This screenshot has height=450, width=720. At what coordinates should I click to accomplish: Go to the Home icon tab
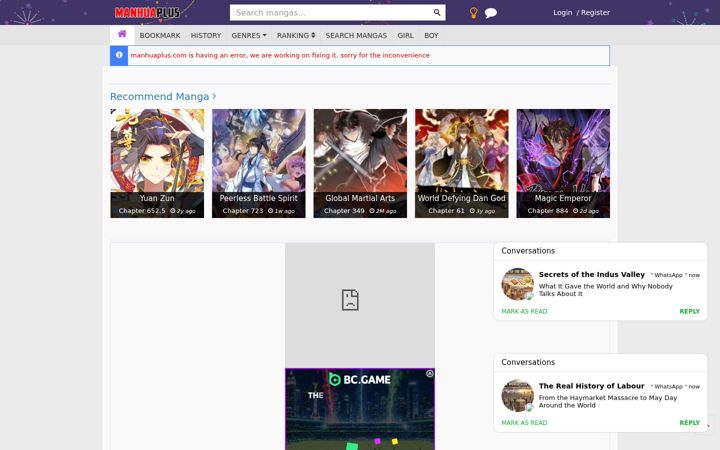[x=122, y=34]
